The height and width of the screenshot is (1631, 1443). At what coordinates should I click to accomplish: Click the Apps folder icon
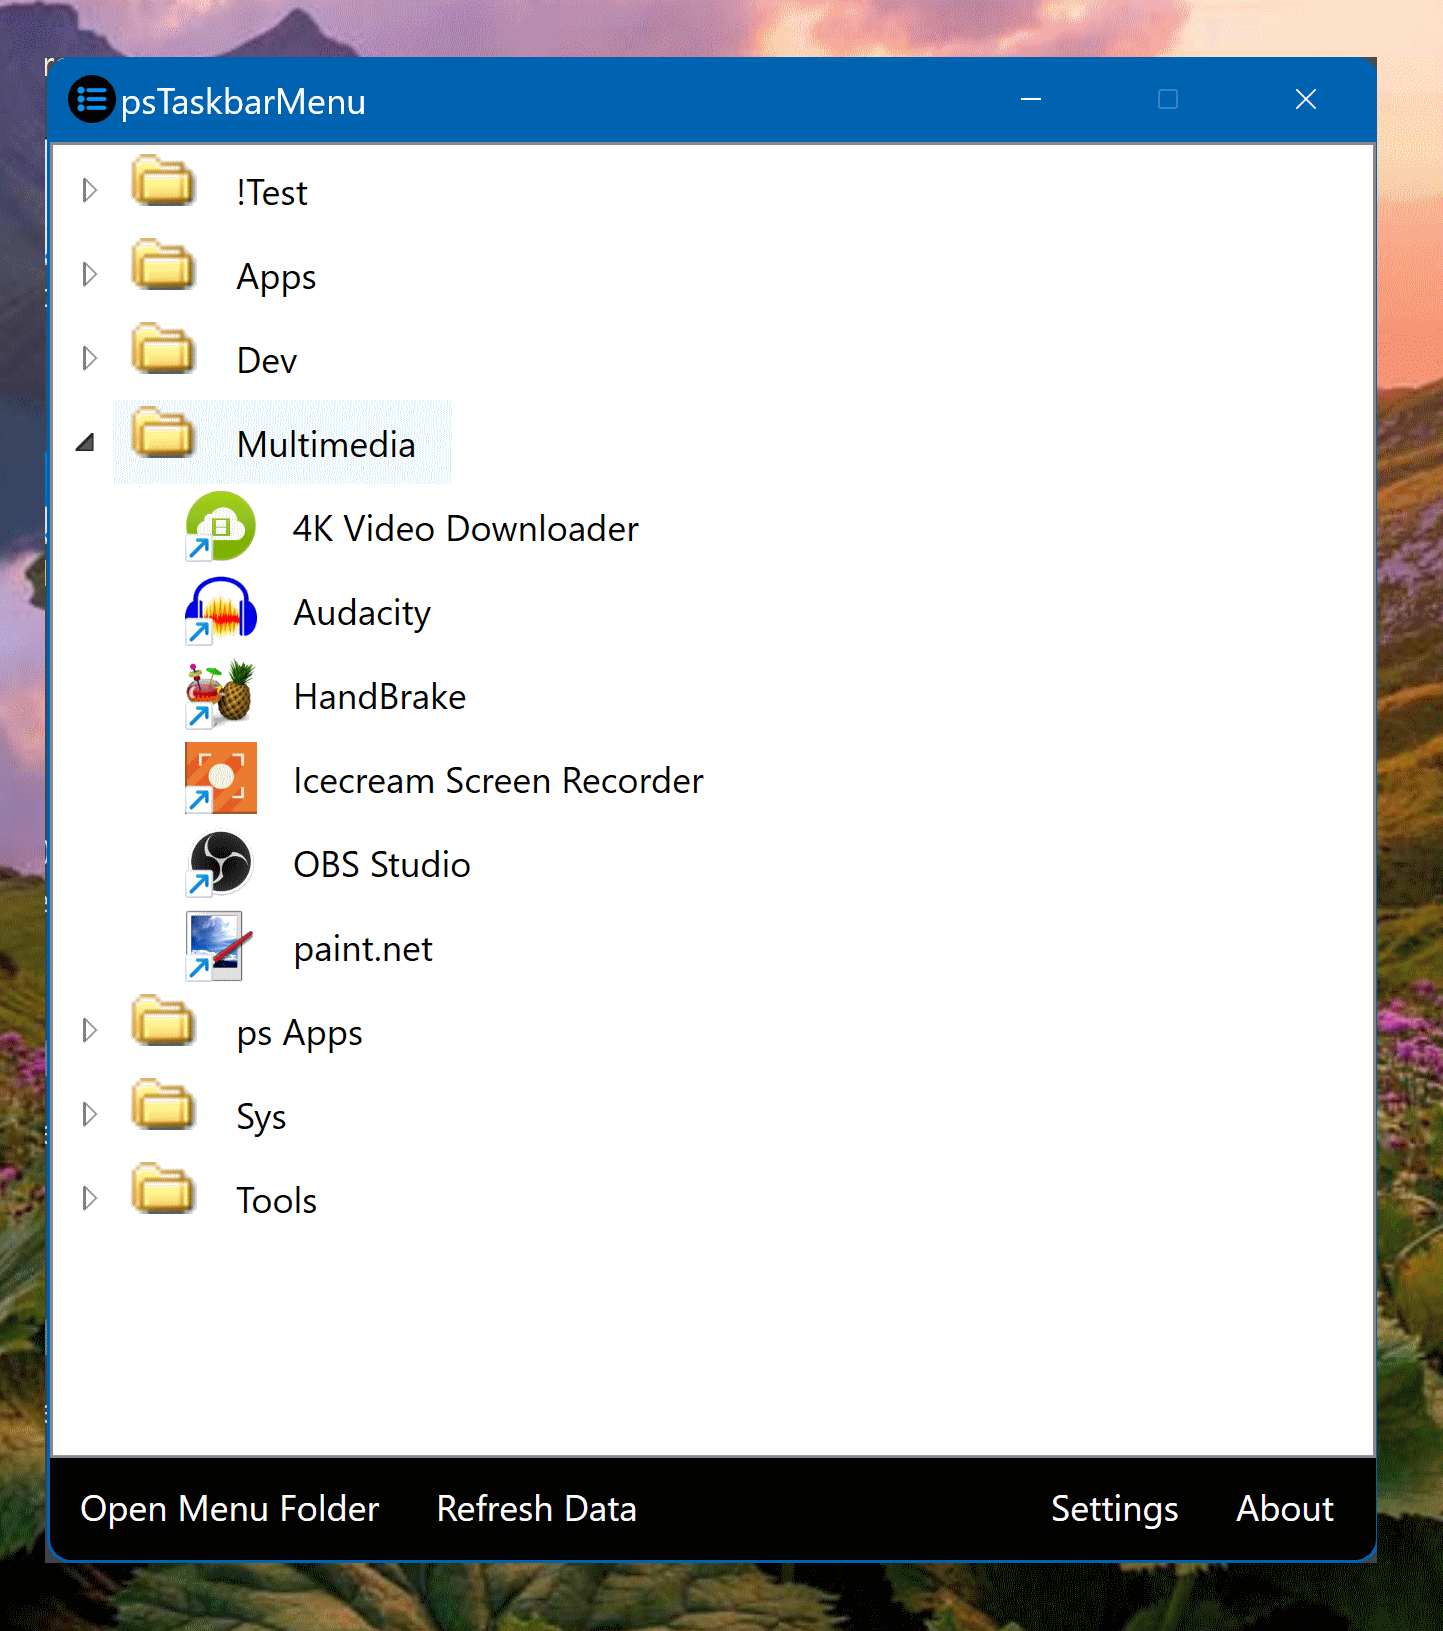tap(162, 264)
